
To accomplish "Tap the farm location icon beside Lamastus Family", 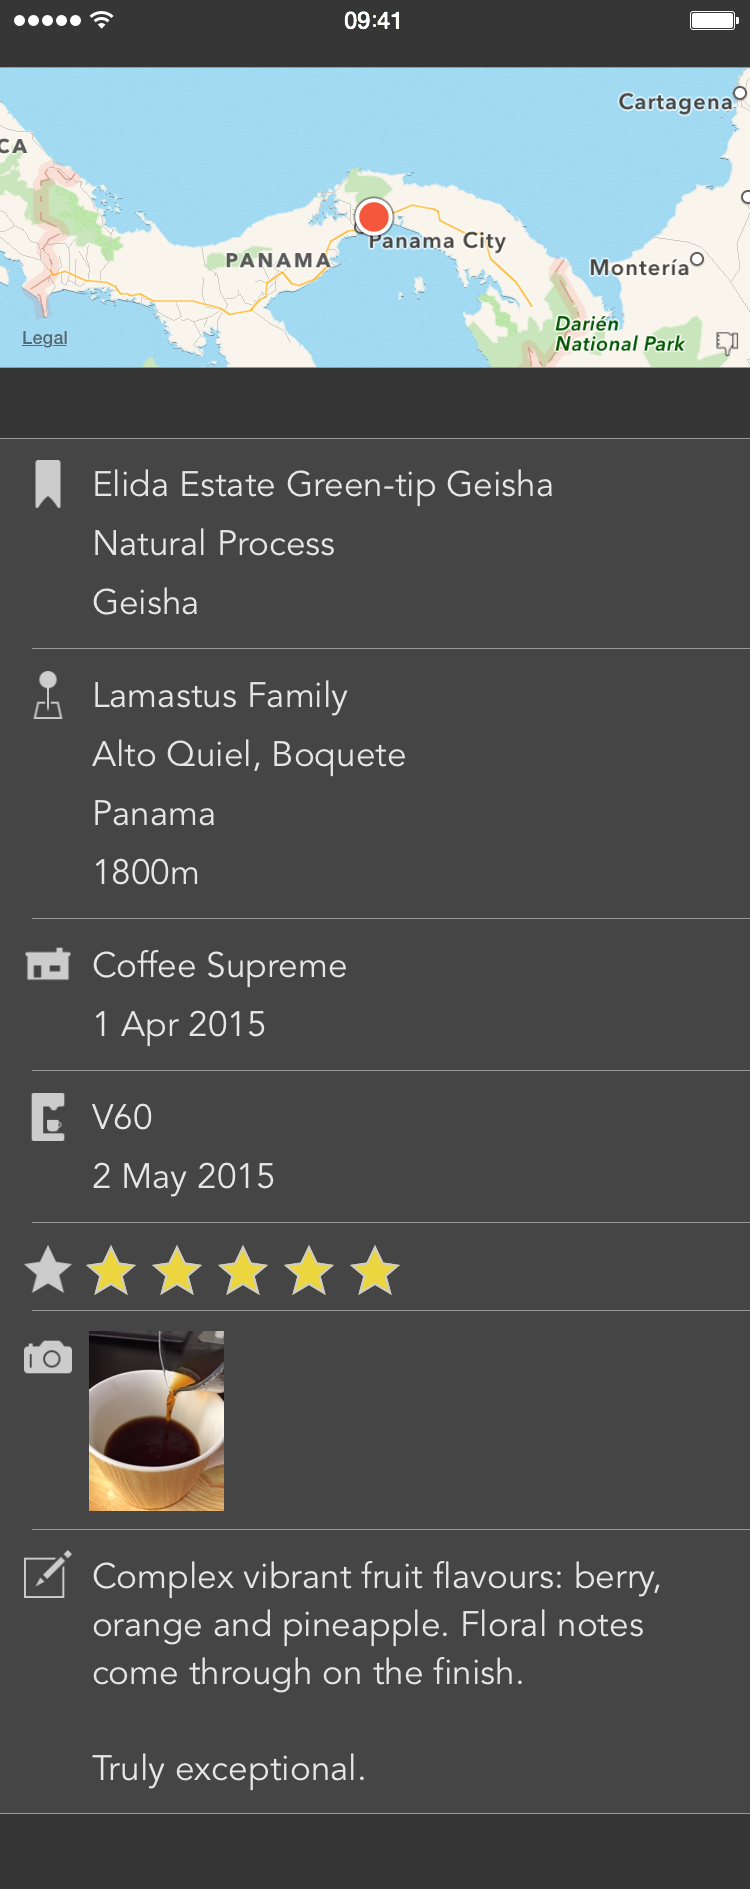I will (x=48, y=695).
